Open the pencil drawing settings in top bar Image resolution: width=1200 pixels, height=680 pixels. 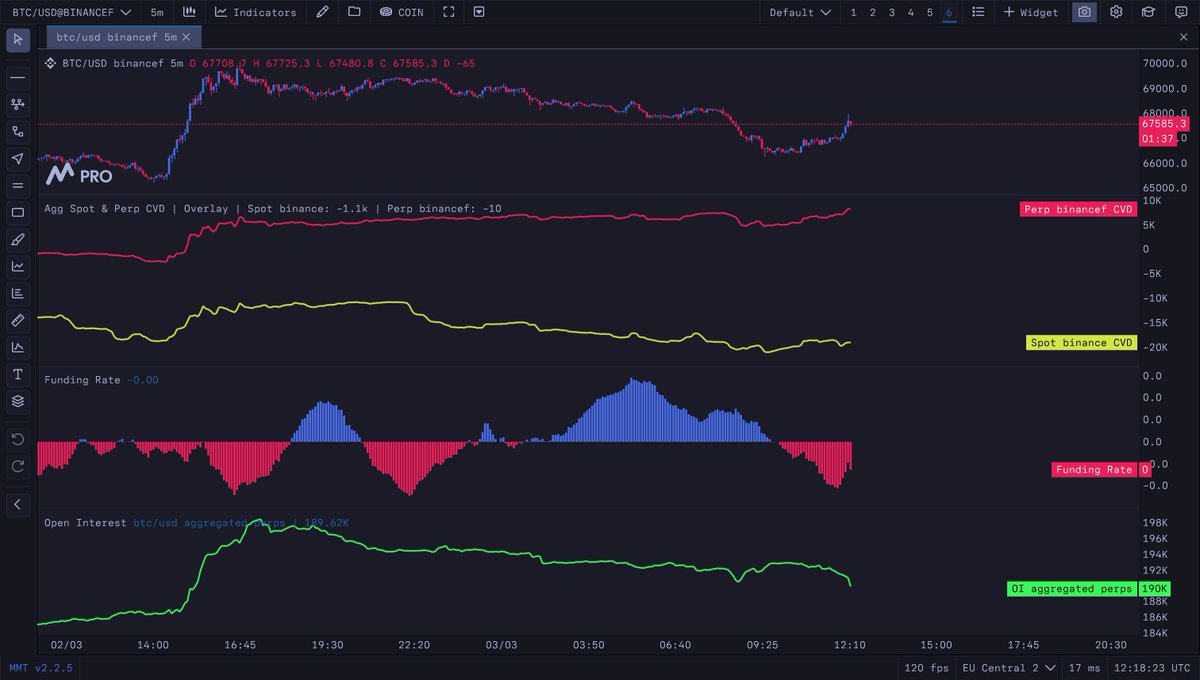[x=321, y=12]
